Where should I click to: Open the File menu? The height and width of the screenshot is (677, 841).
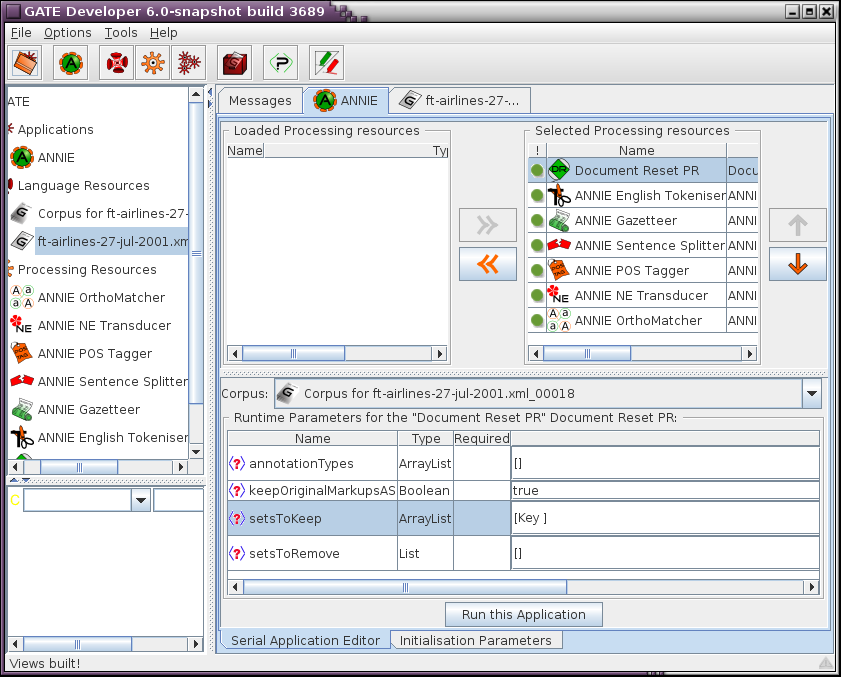tap(21, 33)
